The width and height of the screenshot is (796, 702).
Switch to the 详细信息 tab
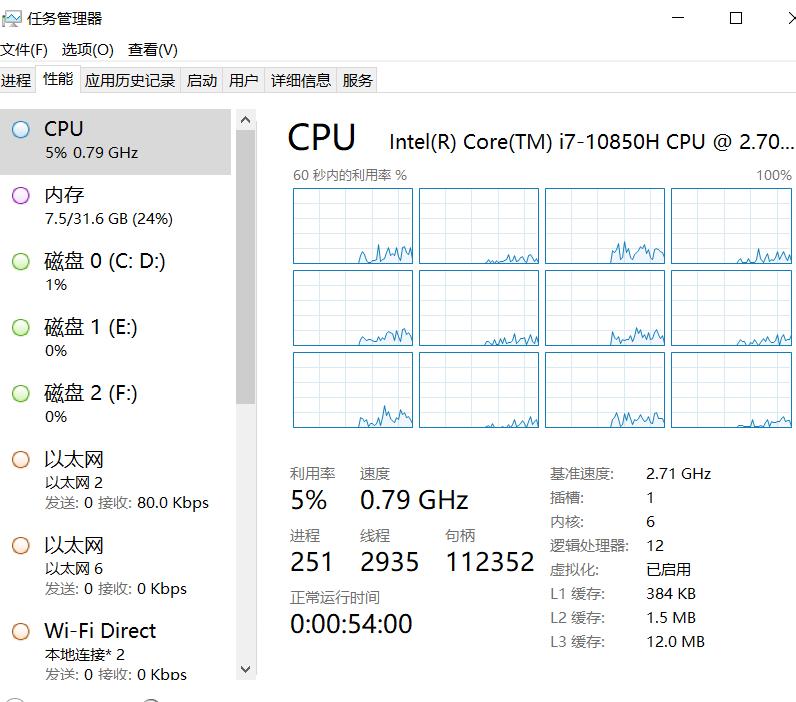pos(301,81)
